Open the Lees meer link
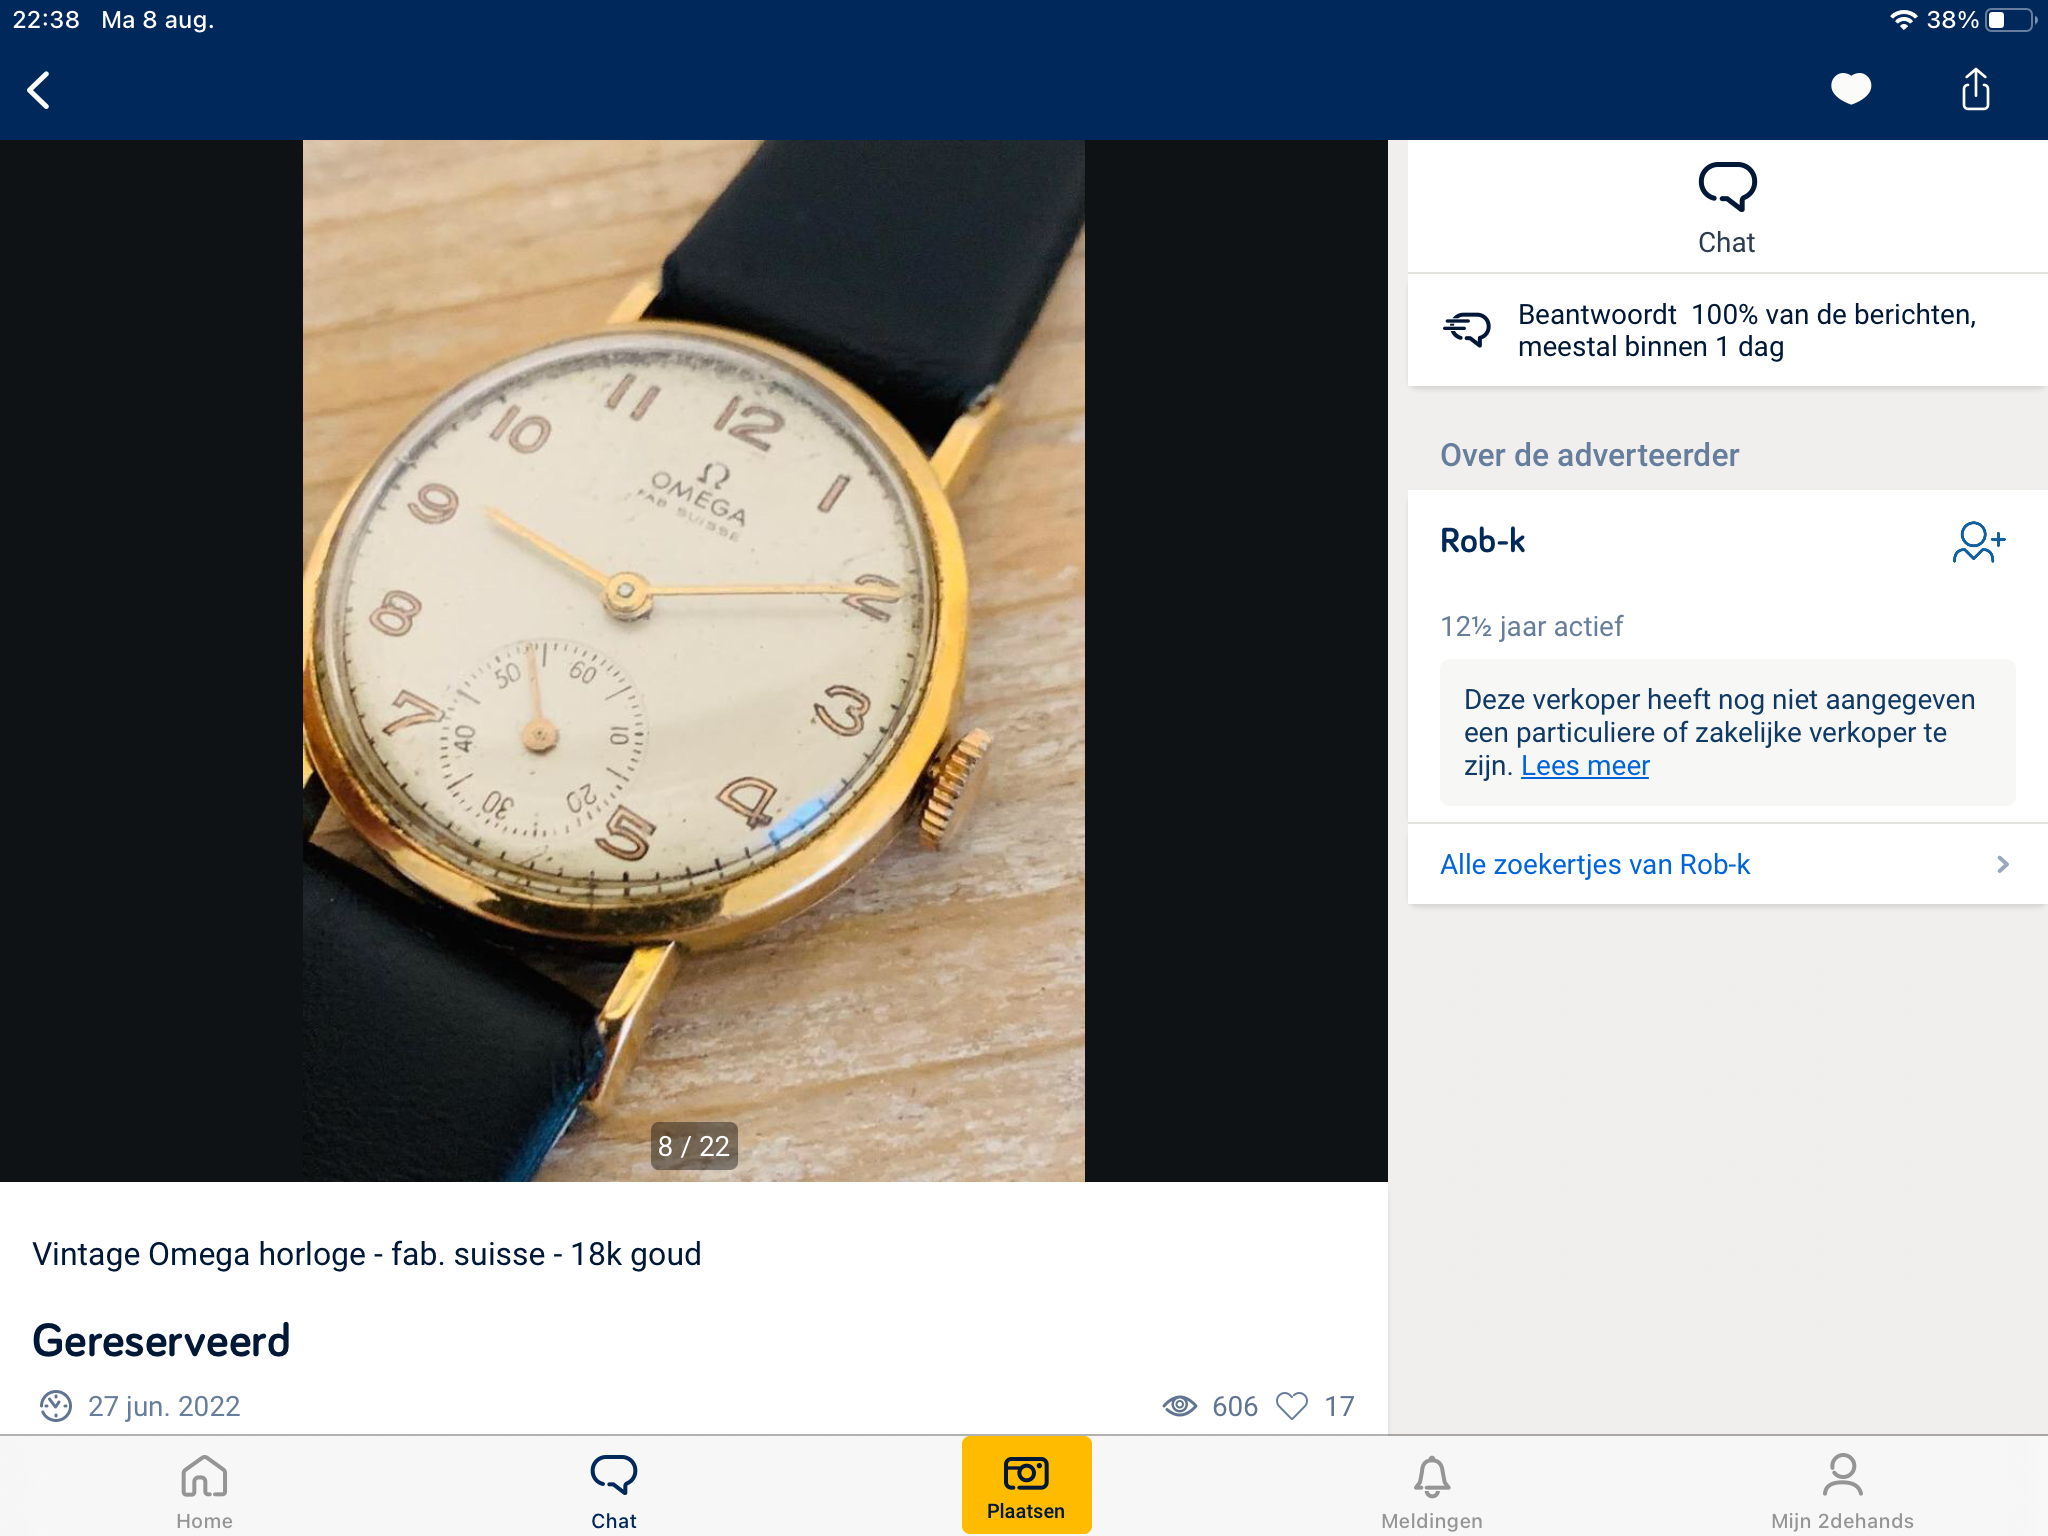2048x1536 pixels. (1585, 766)
